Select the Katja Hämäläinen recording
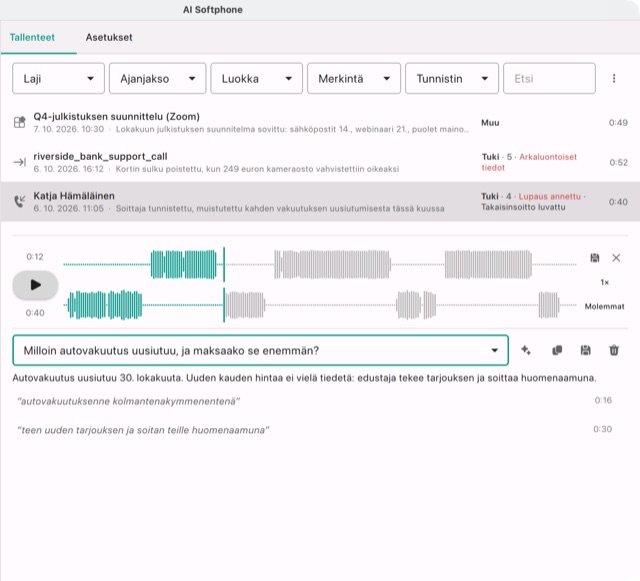 point(320,202)
